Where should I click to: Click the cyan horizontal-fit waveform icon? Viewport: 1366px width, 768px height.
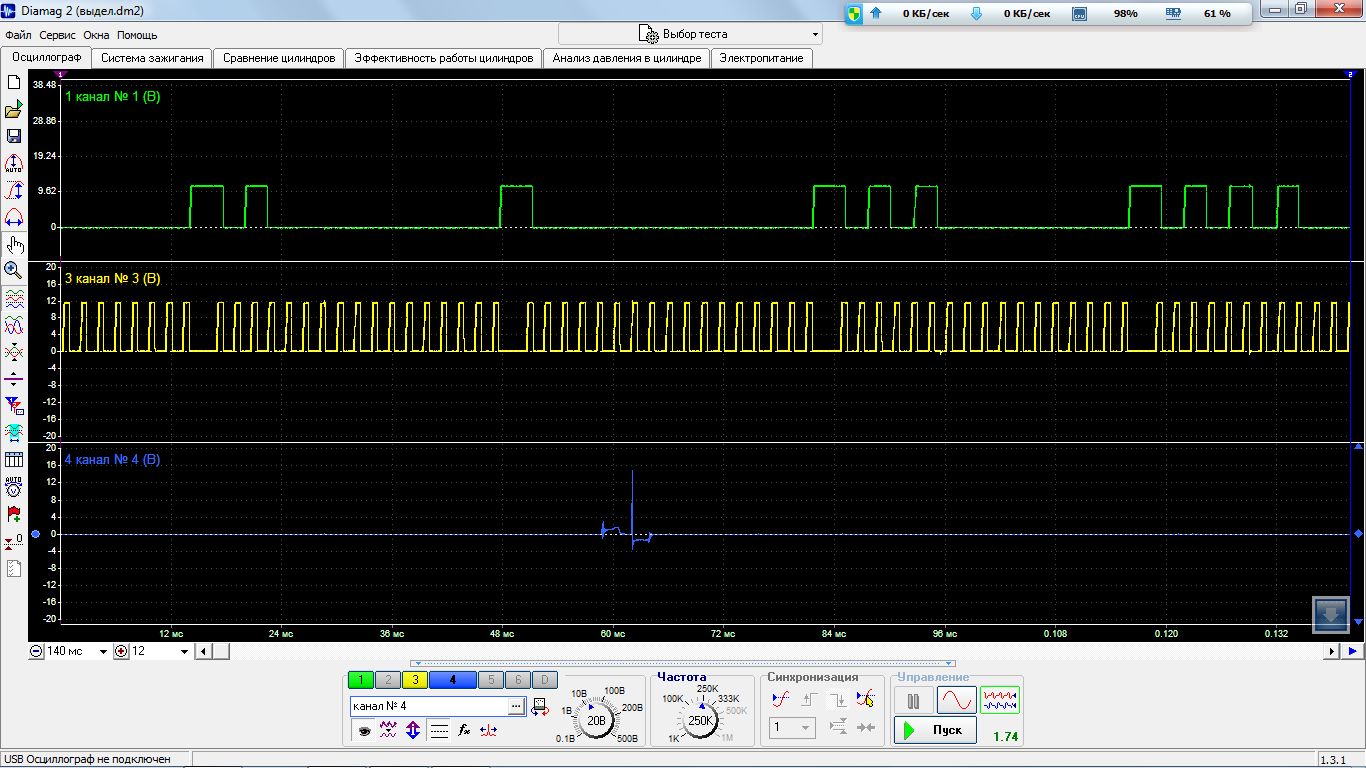pyautogui.click(x=14, y=432)
